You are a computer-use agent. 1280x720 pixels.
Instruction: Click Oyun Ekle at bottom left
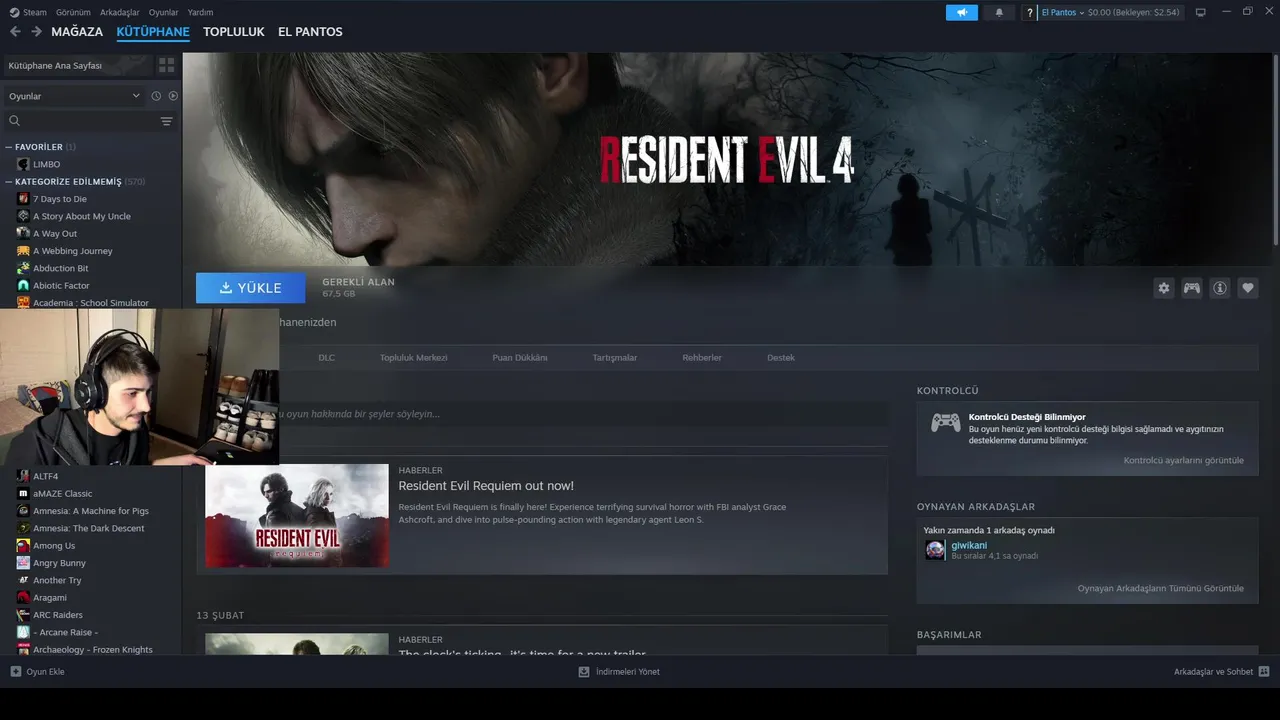point(37,672)
